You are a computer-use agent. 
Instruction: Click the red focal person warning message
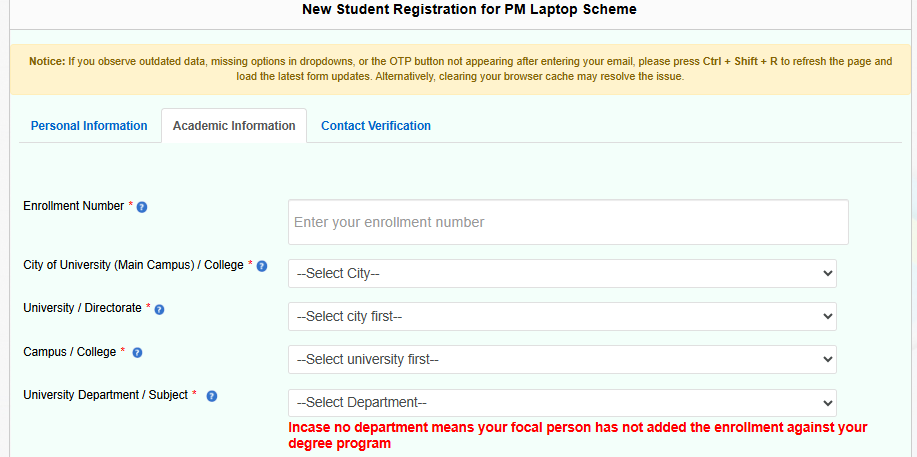point(578,435)
